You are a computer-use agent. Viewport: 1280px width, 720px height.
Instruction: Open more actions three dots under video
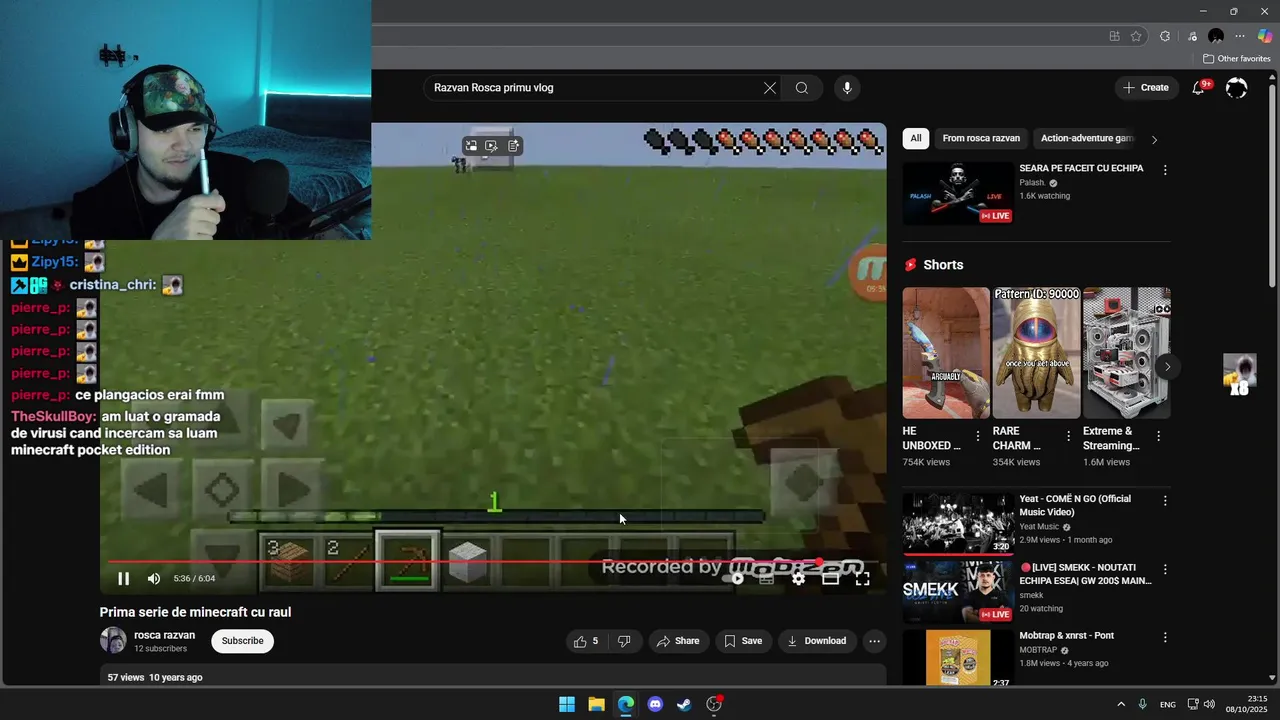(x=875, y=641)
